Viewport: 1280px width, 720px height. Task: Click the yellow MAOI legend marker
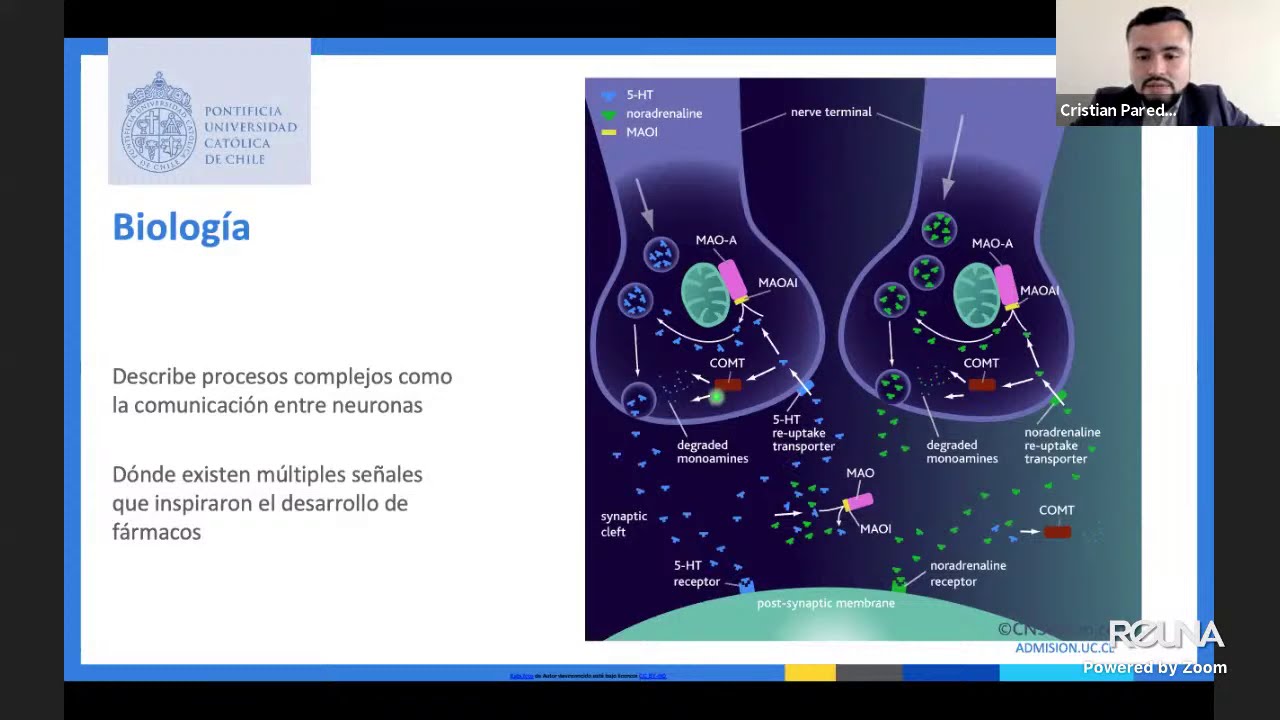point(608,132)
